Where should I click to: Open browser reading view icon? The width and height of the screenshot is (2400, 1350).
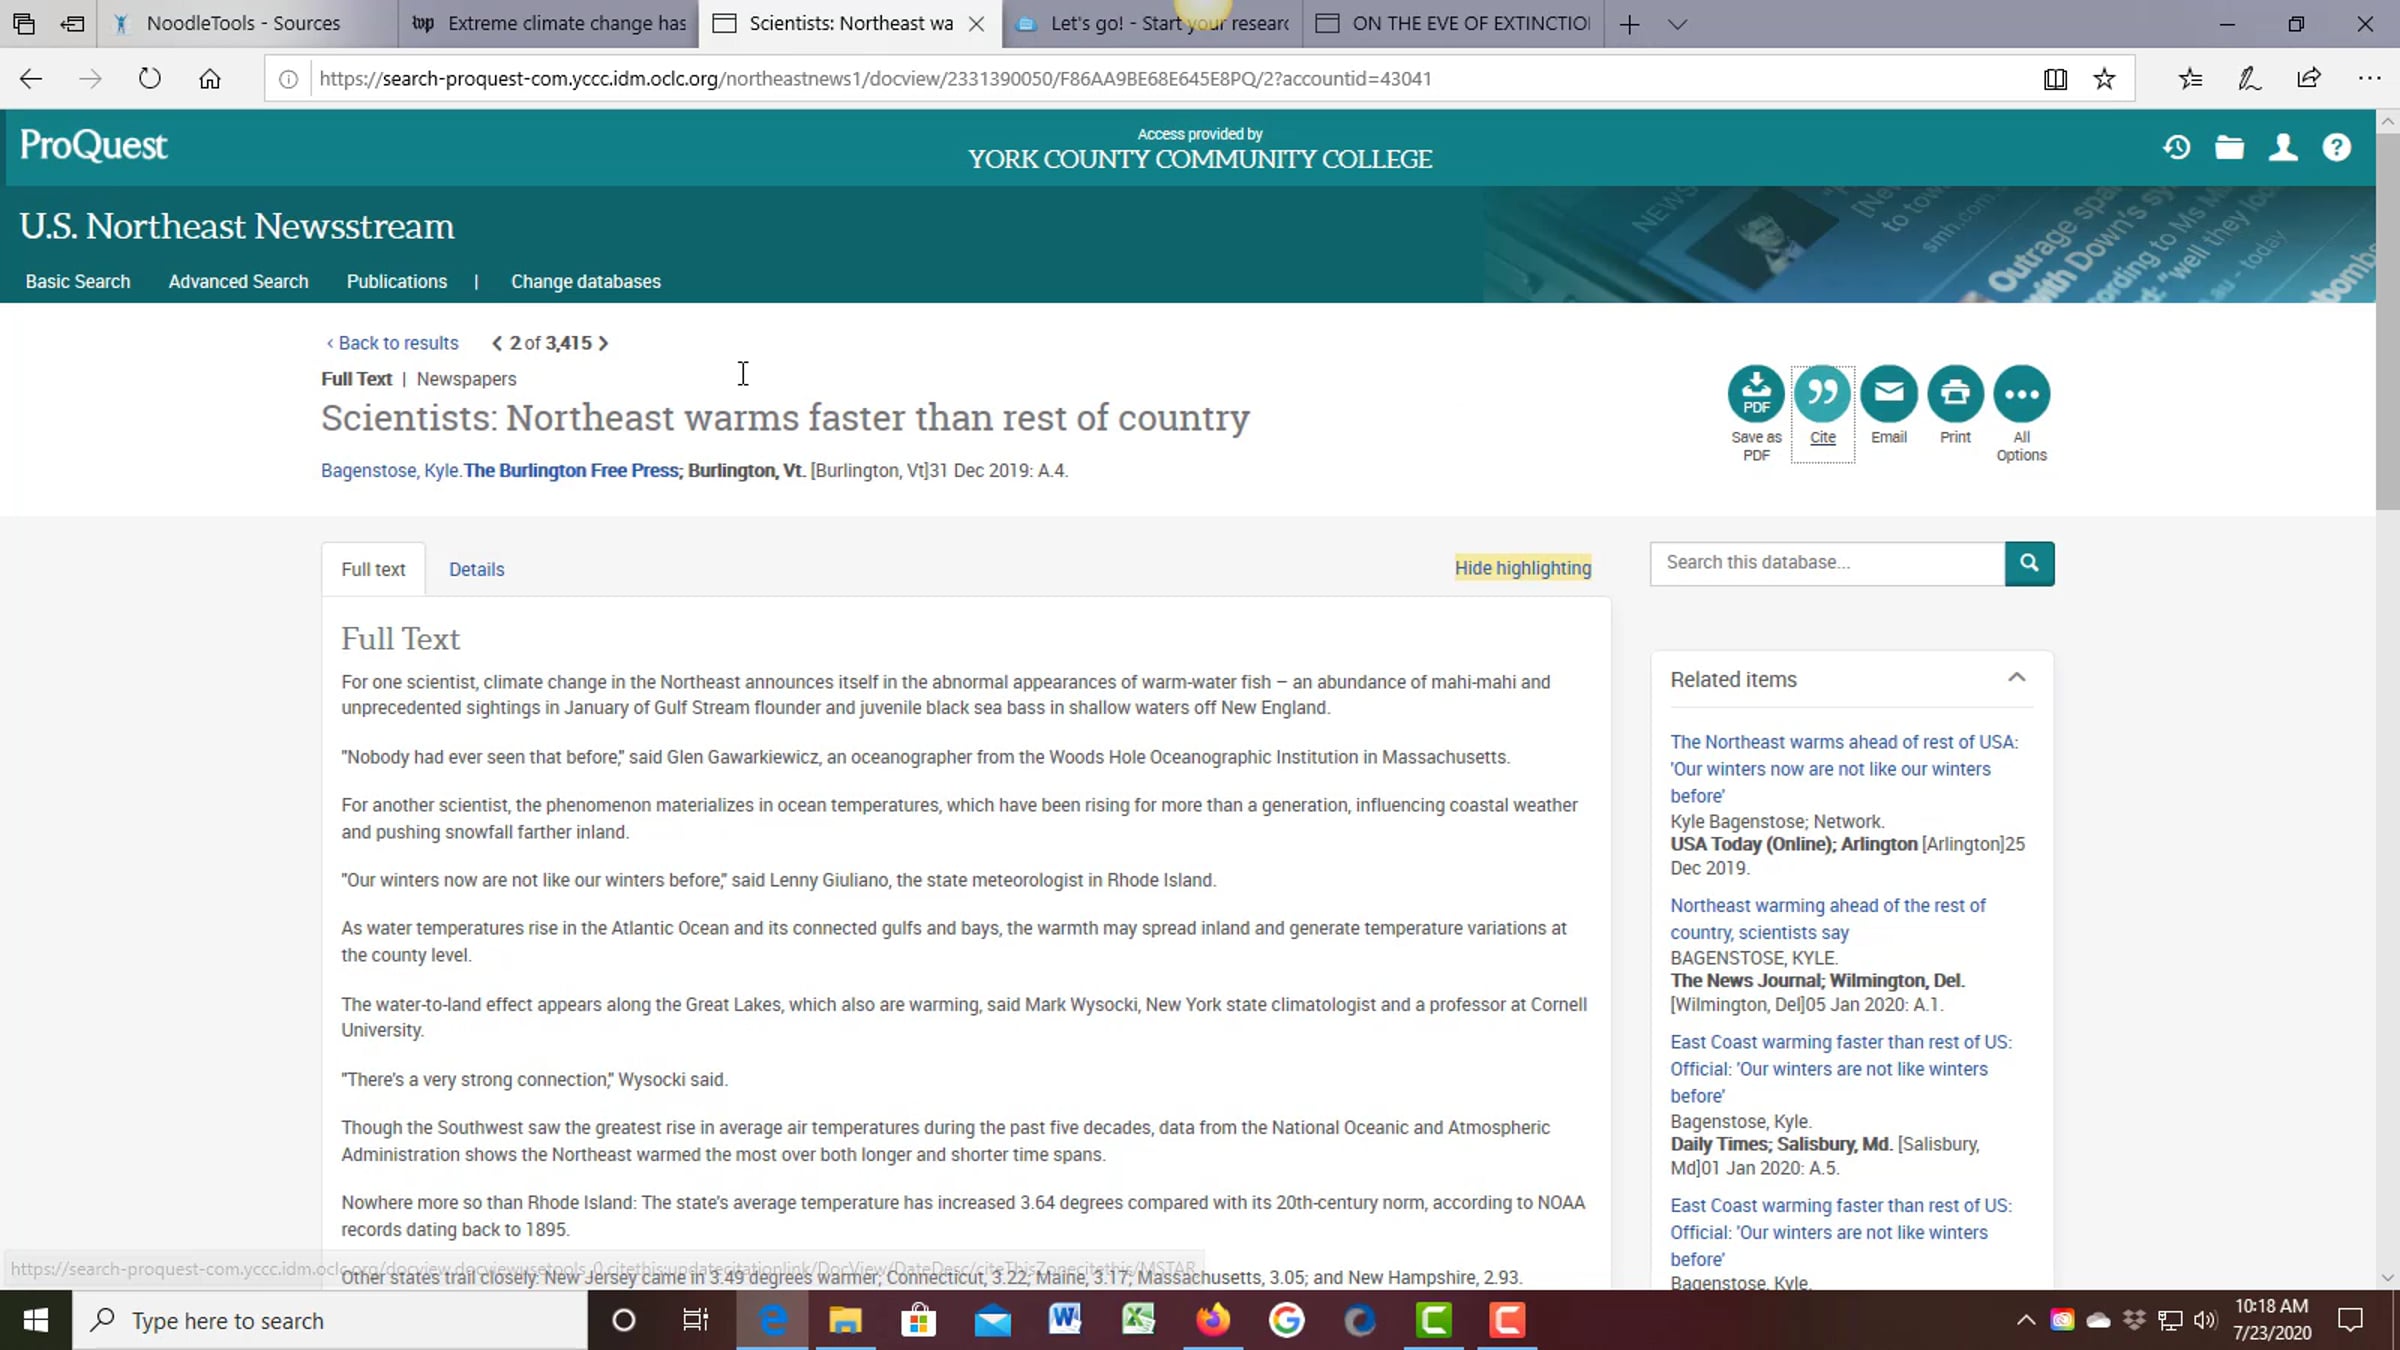(2055, 79)
